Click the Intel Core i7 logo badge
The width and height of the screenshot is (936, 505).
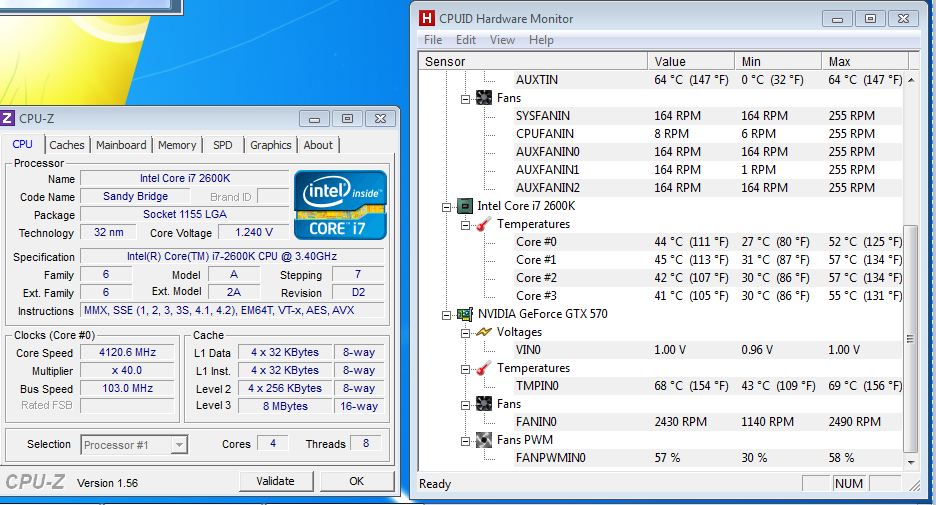pyautogui.click(x=340, y=205)
